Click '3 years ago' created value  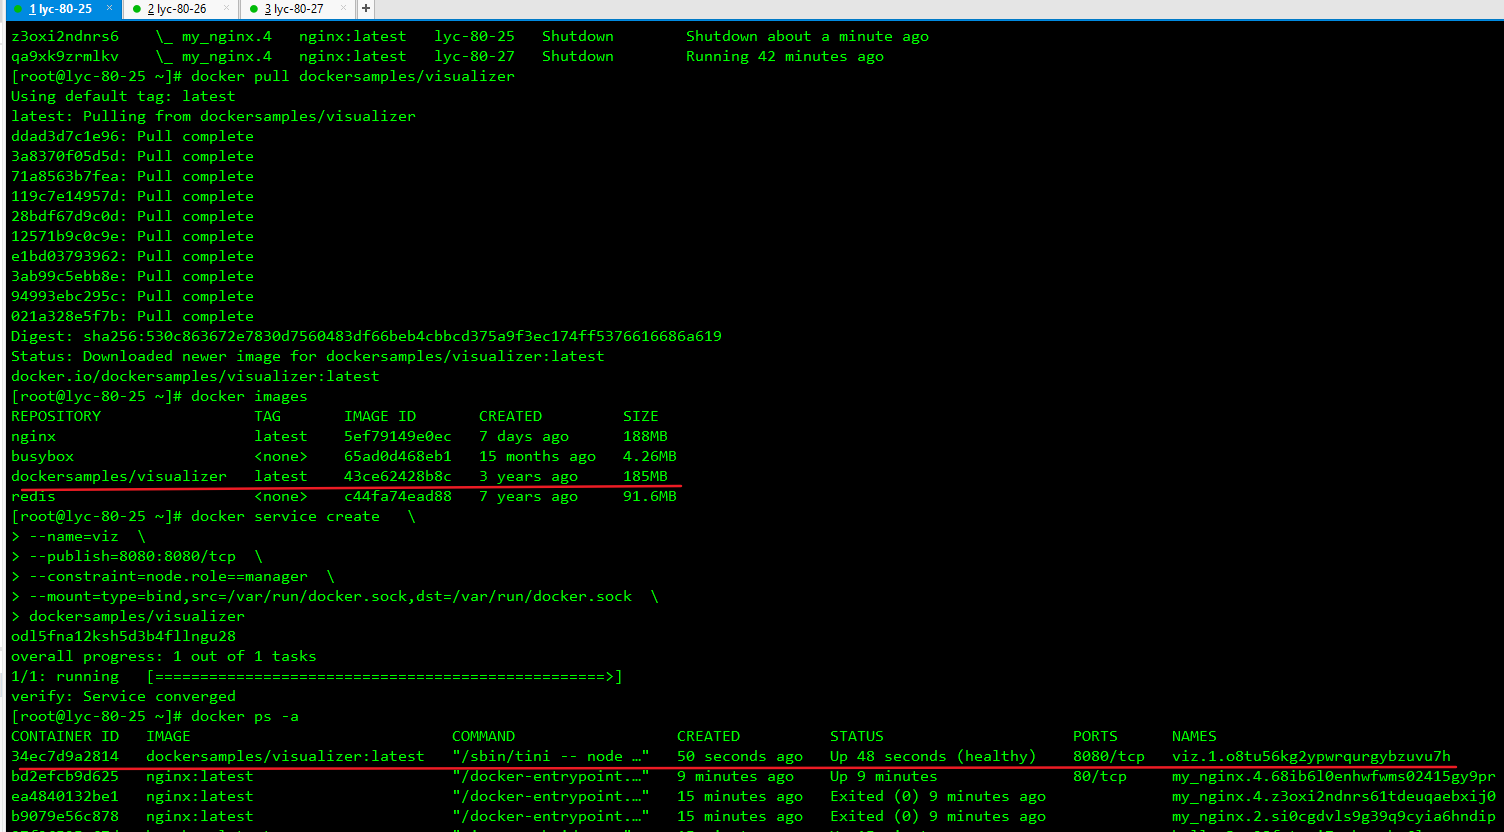528,476
